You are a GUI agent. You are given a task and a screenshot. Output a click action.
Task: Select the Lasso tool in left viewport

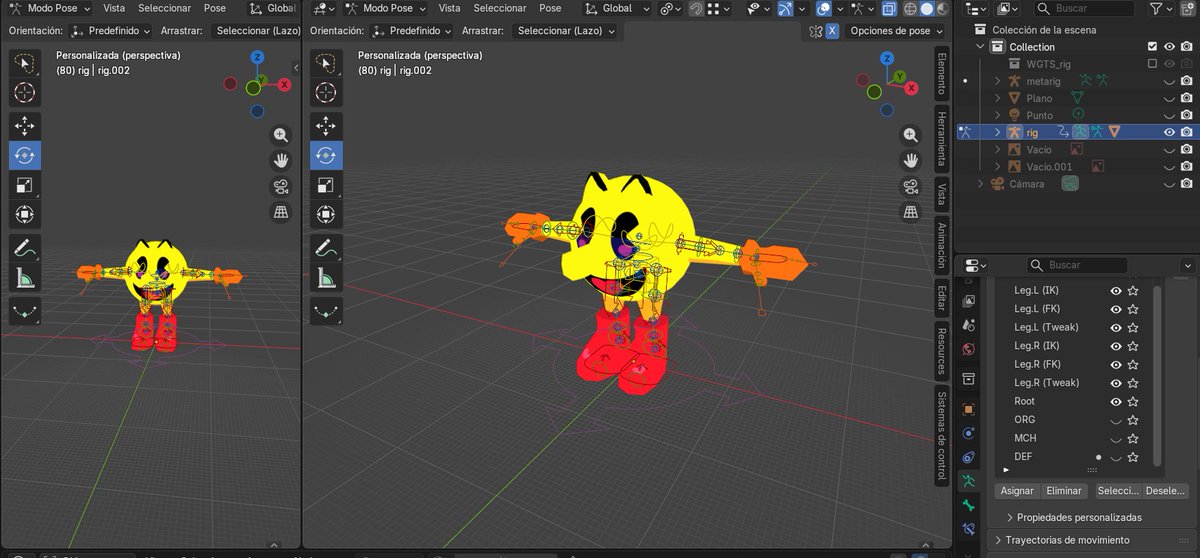(x=24, y=64)
